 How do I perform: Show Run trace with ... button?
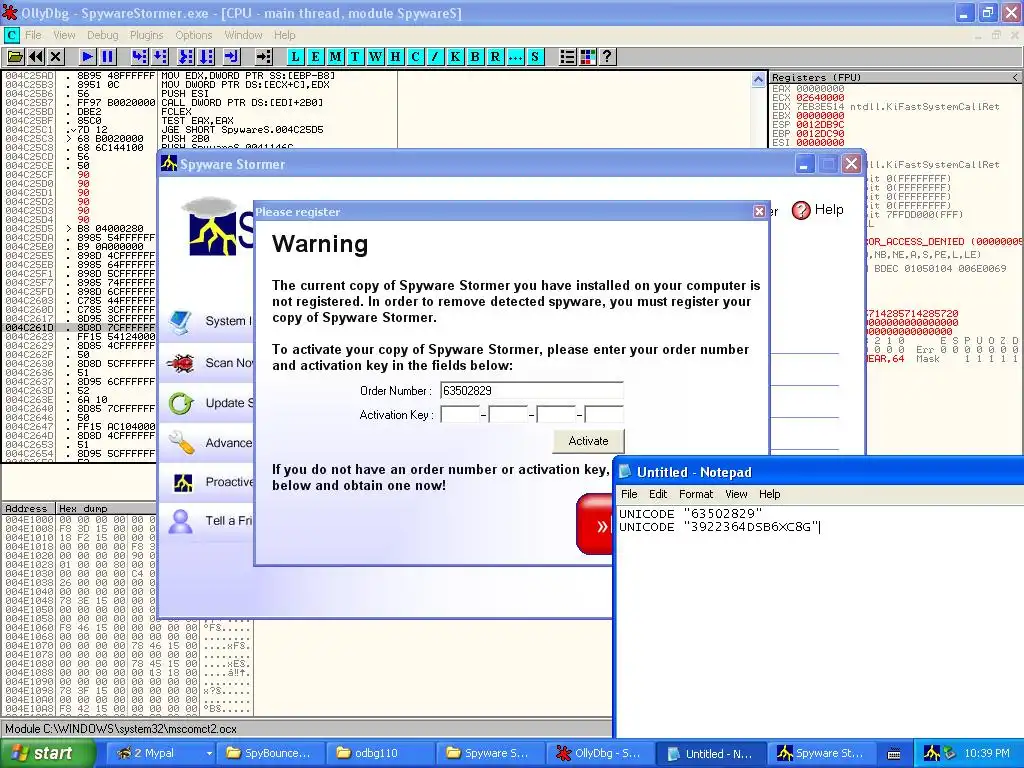pyautogui.click(x=515, y=57)
